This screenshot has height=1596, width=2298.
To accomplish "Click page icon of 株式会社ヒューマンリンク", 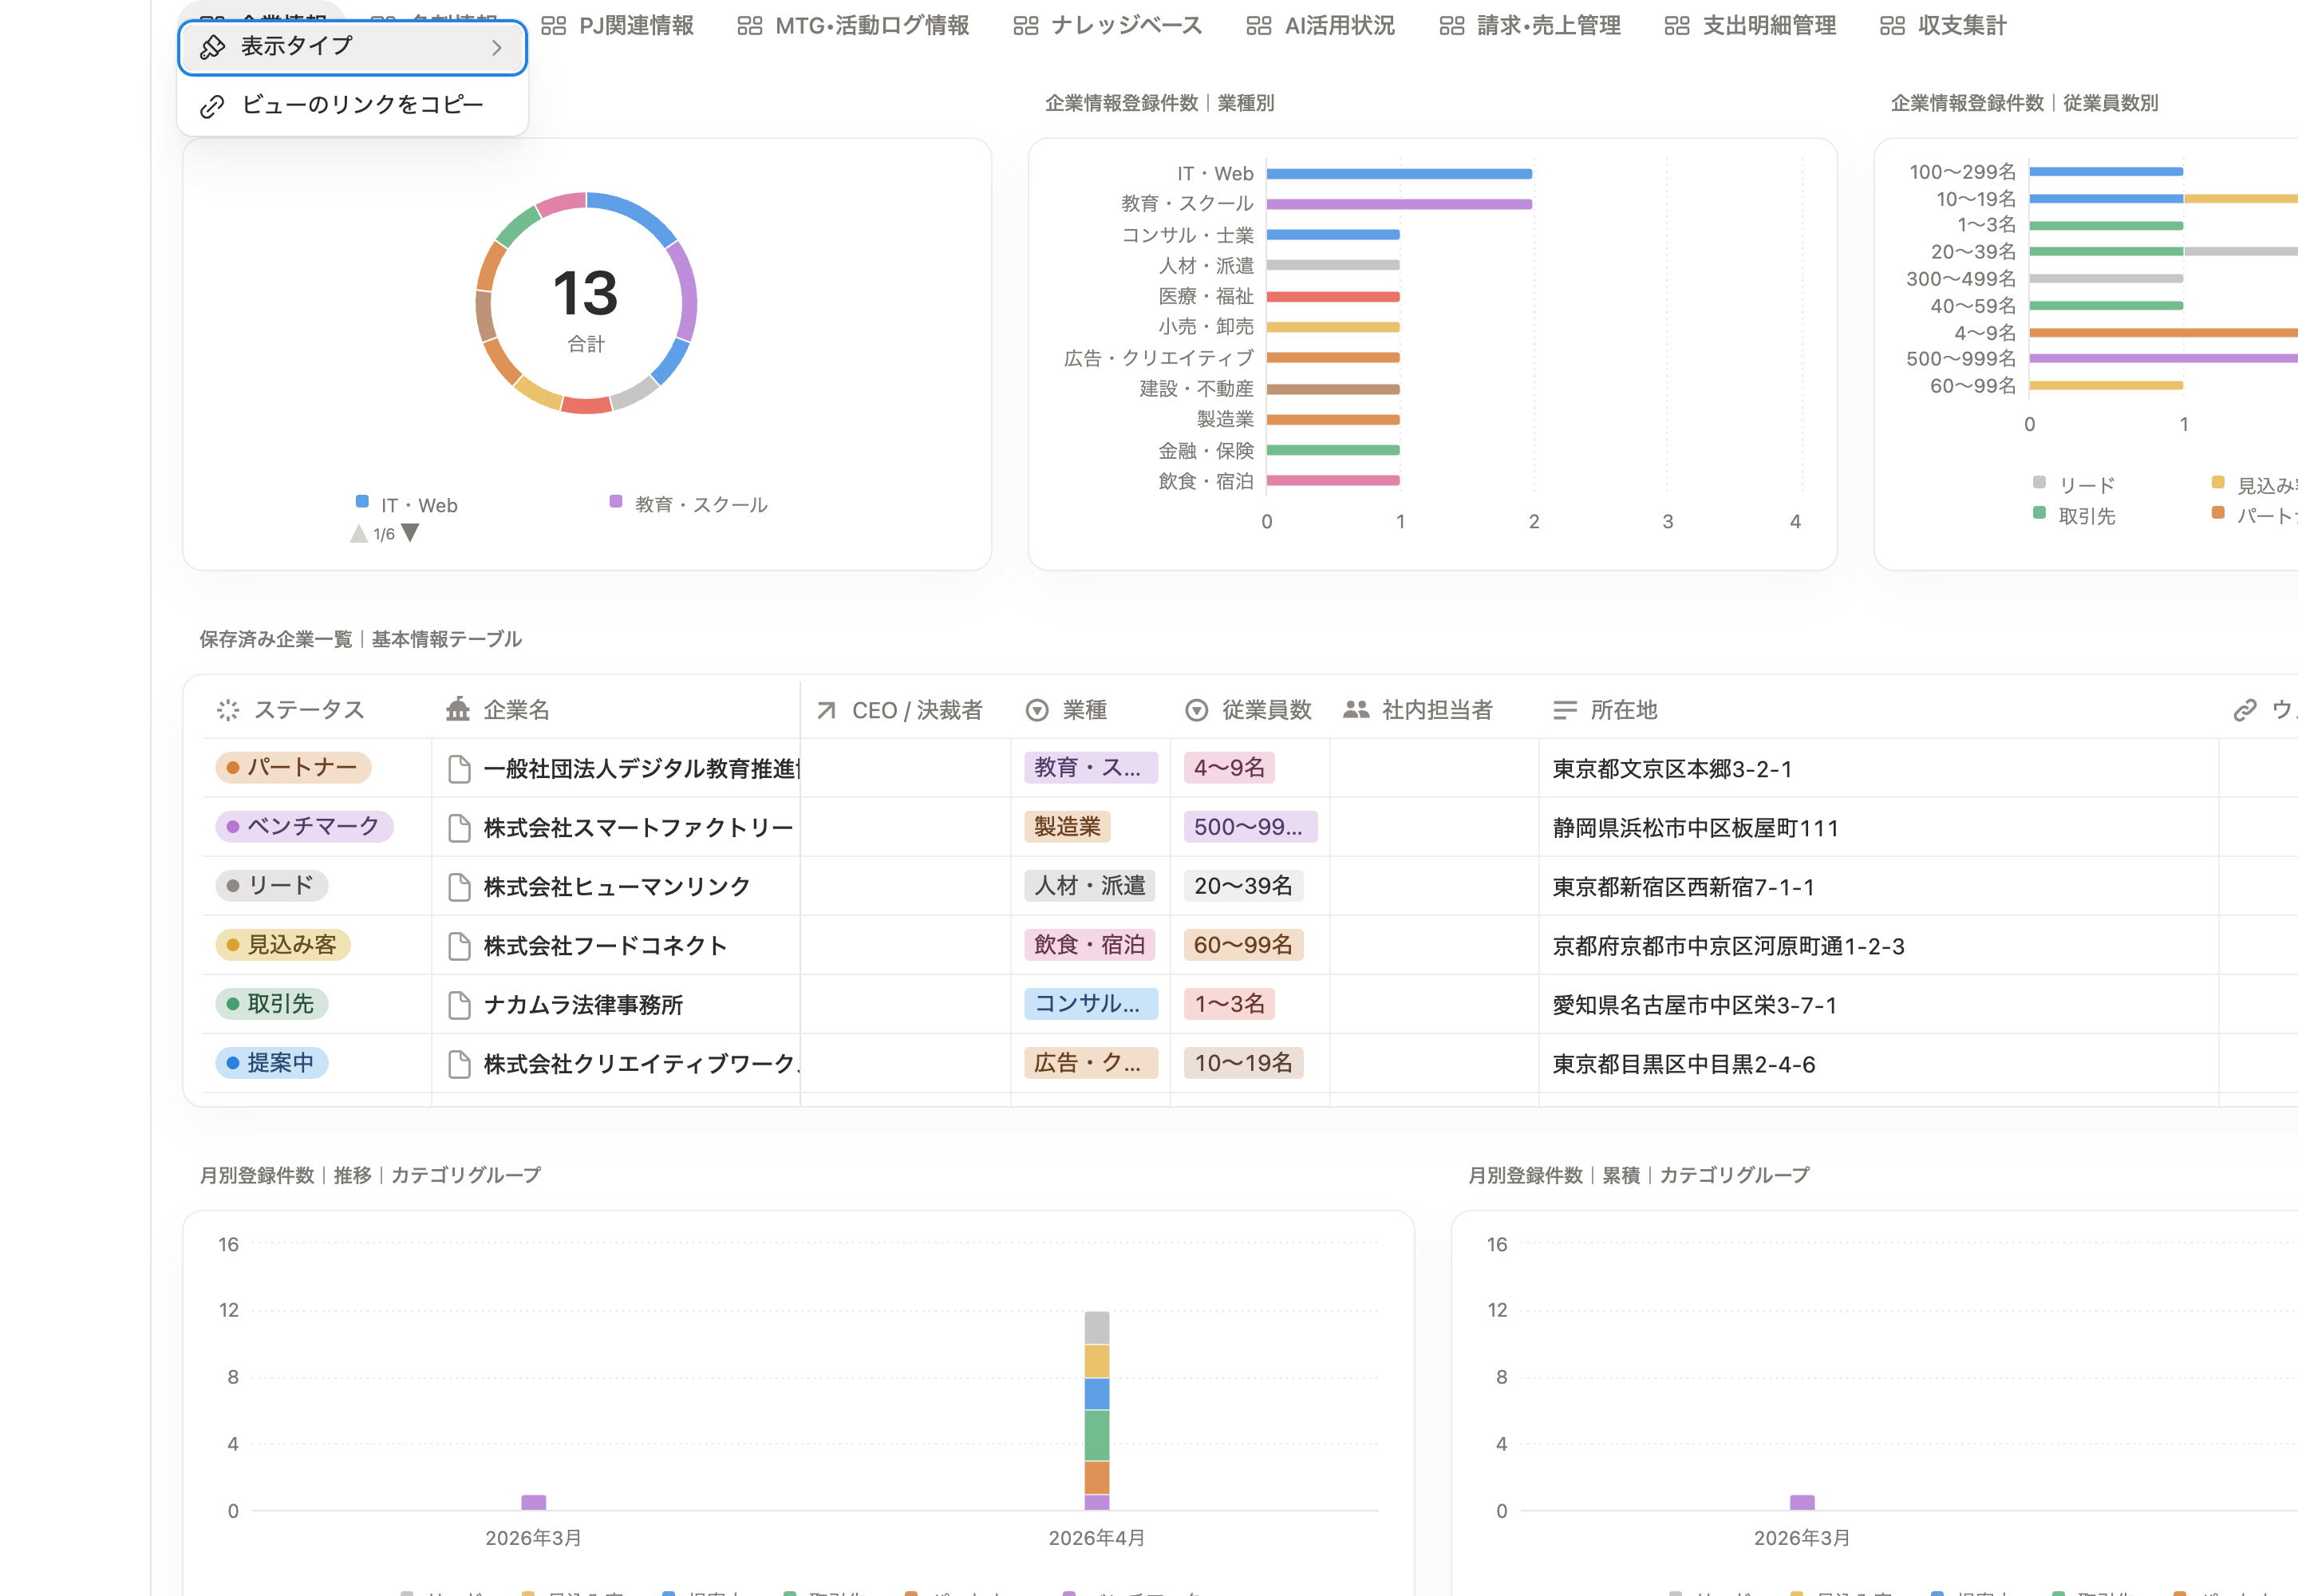I will pyautogui.click(x=459, y=887).
